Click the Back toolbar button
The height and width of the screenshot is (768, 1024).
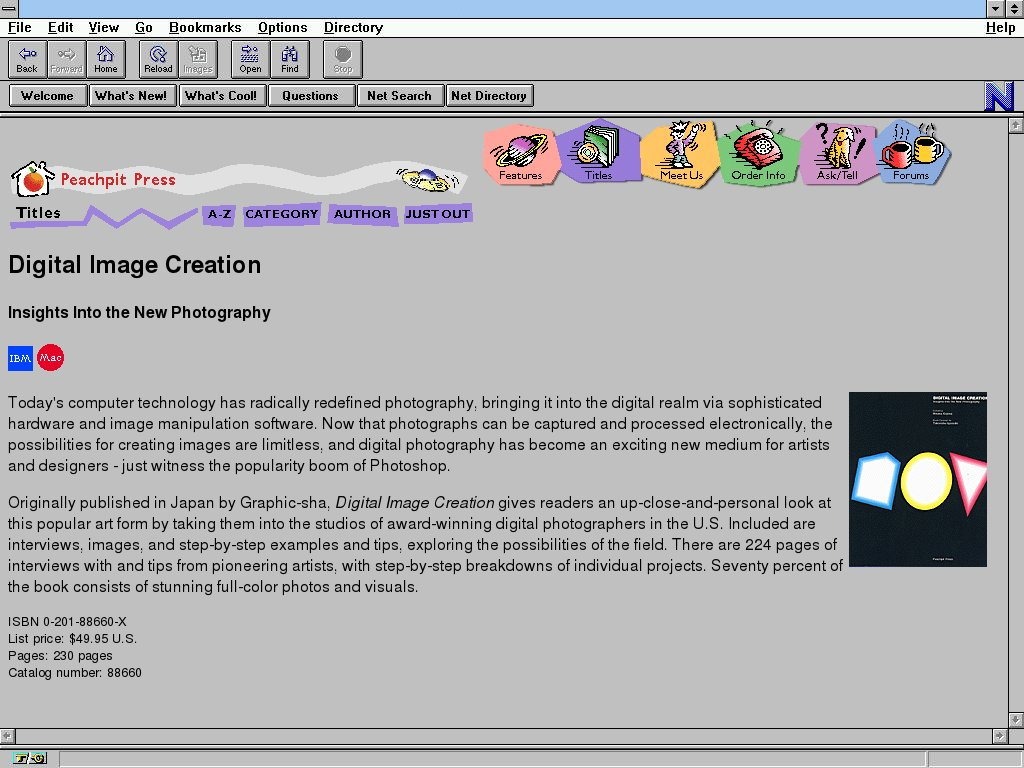tap(27, 59)
